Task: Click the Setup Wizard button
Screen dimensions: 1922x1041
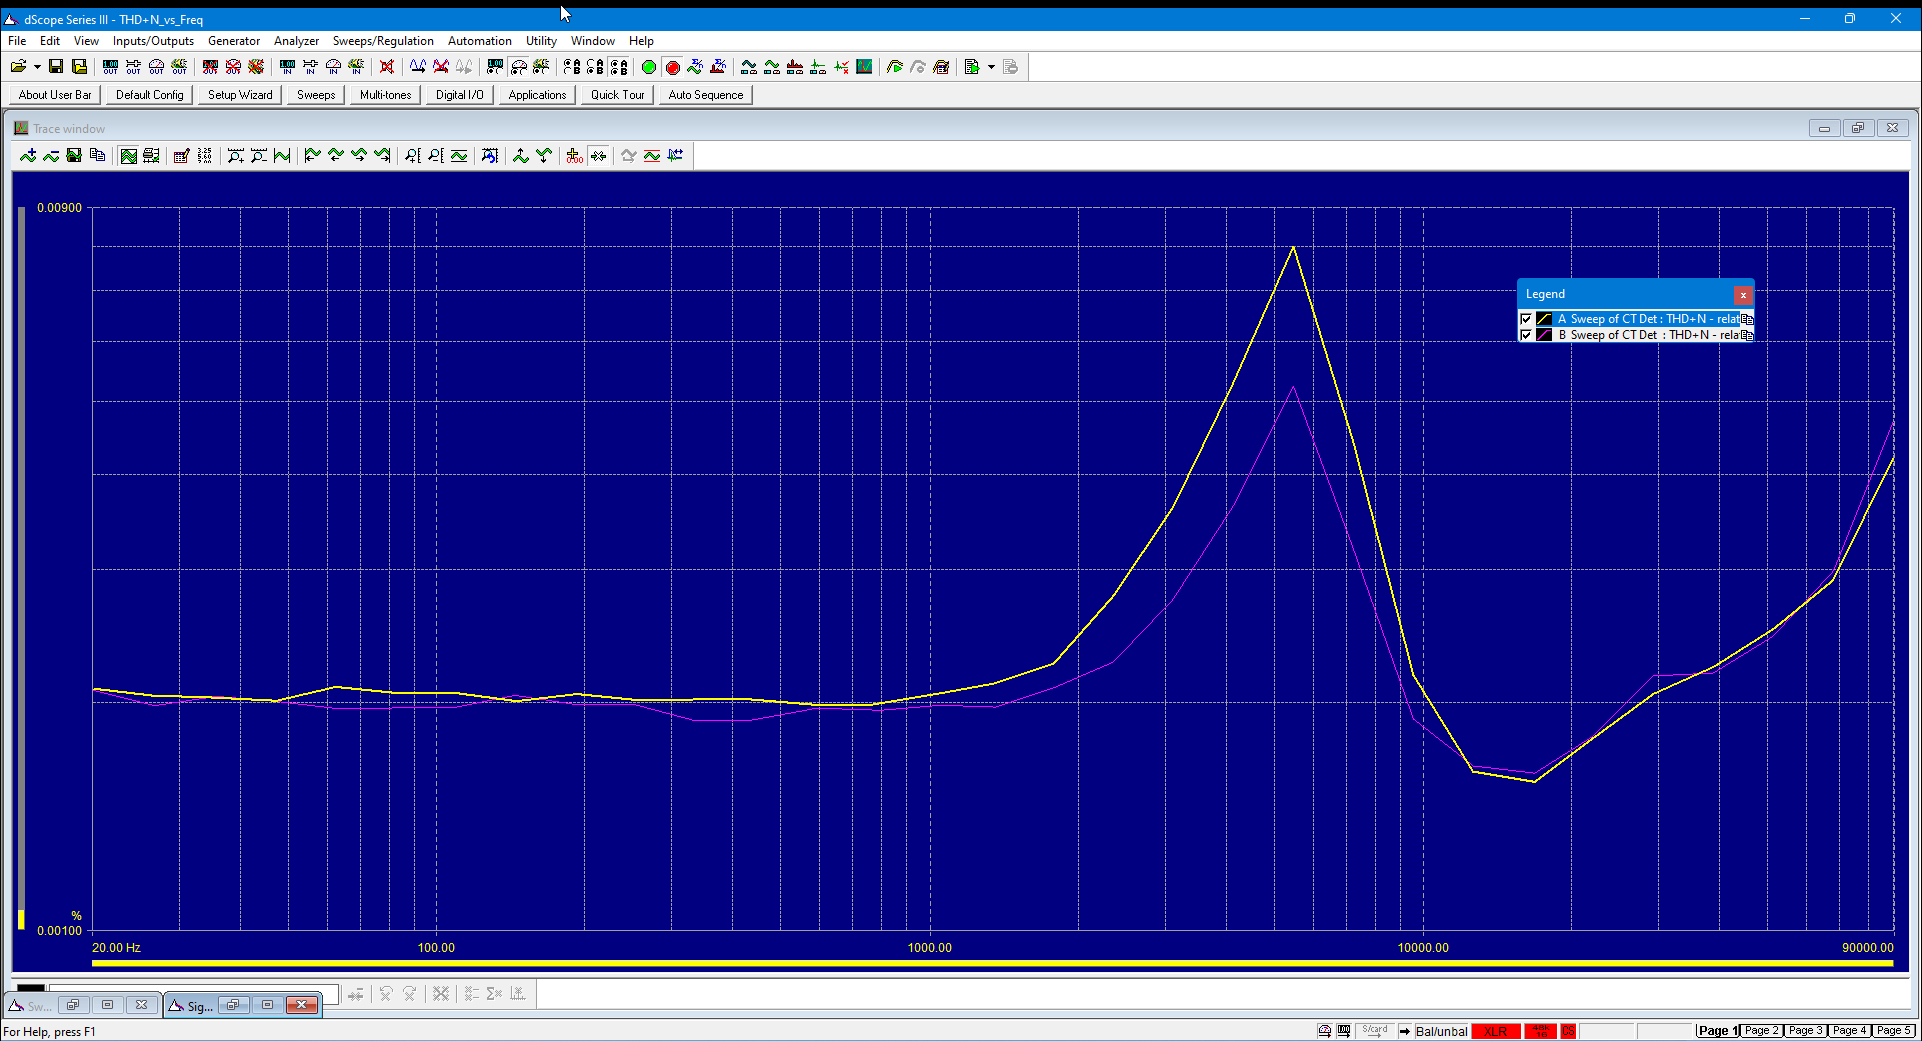Action: click(x=240, y=95)
